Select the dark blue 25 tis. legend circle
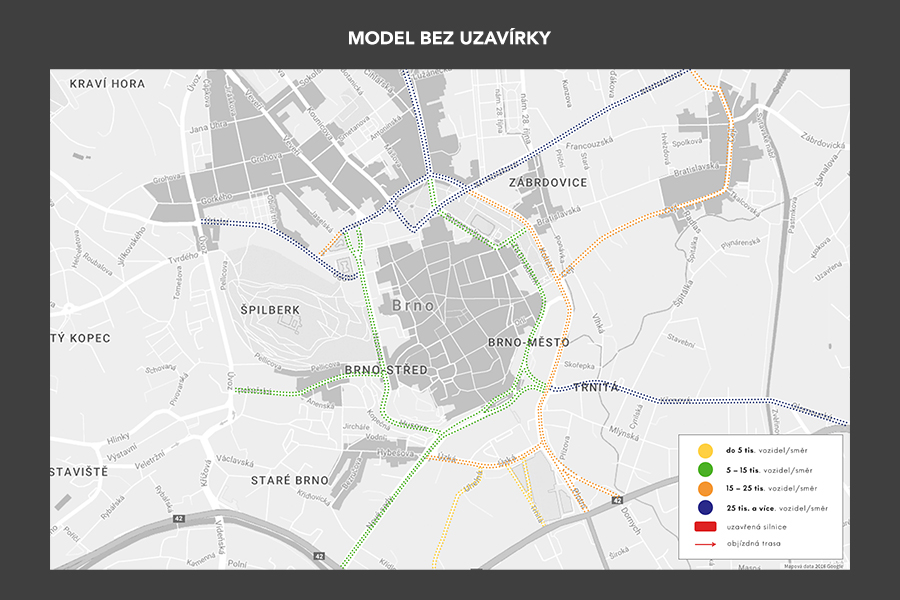 point(705,507)
